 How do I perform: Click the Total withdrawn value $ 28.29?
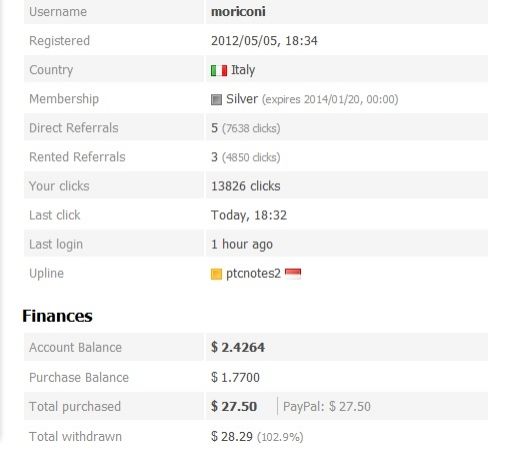click(x=232, y=437)
